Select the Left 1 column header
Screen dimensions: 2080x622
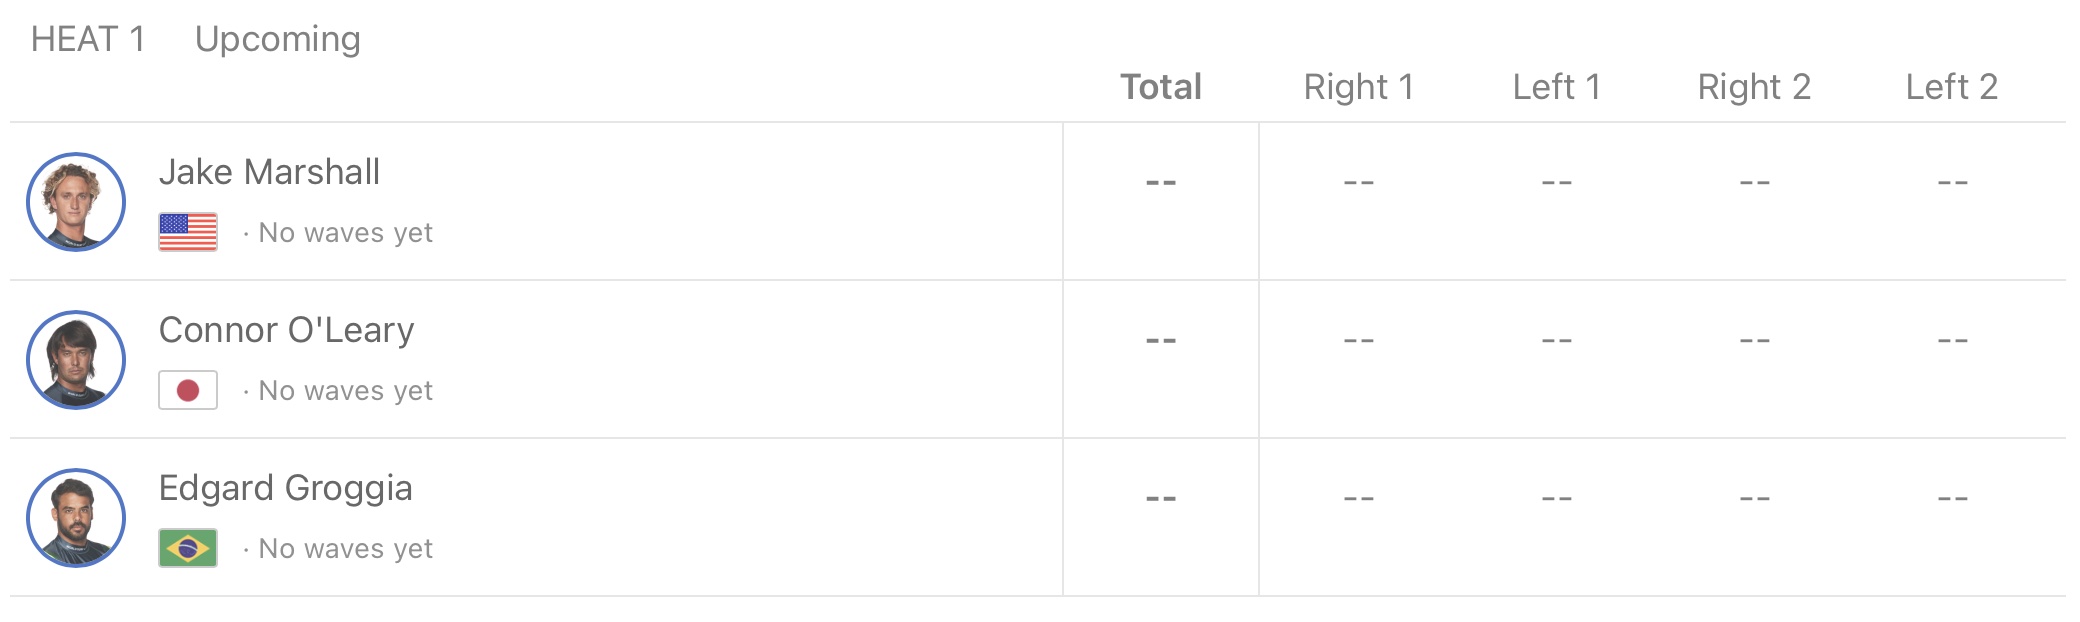coord(1556,87)
